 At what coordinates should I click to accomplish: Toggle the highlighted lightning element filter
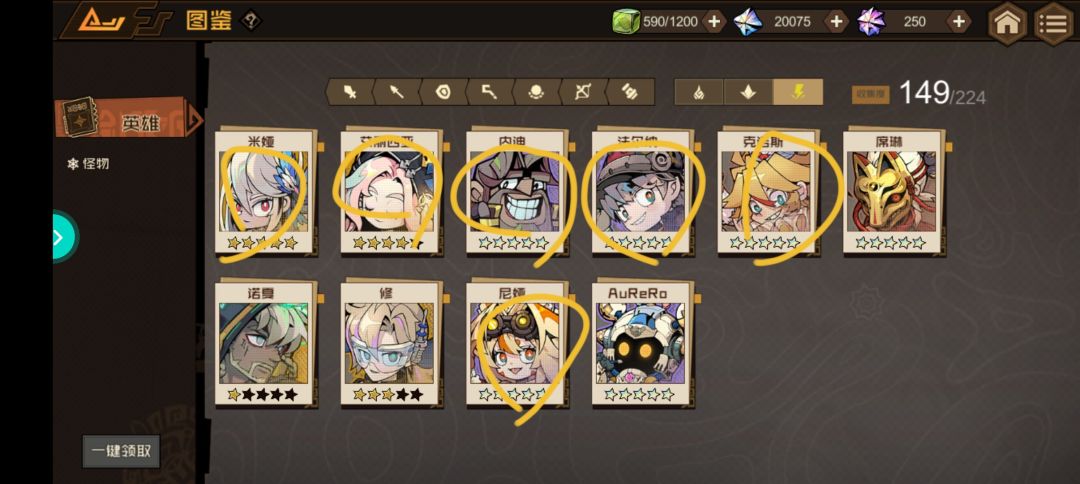click(x=798, y=92)
